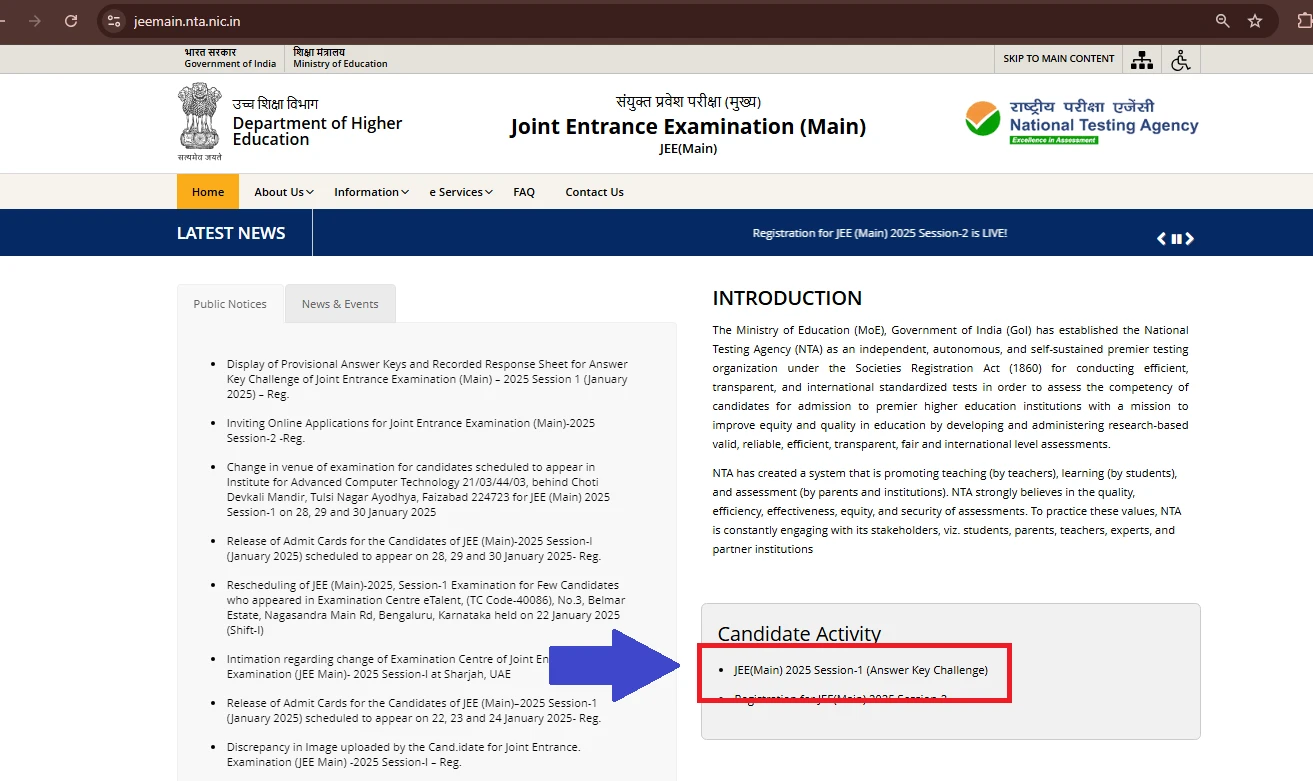Select FAQ in the navigation menu
Image resolution: width=1313 pixels, height=781 pixels.
524,191
